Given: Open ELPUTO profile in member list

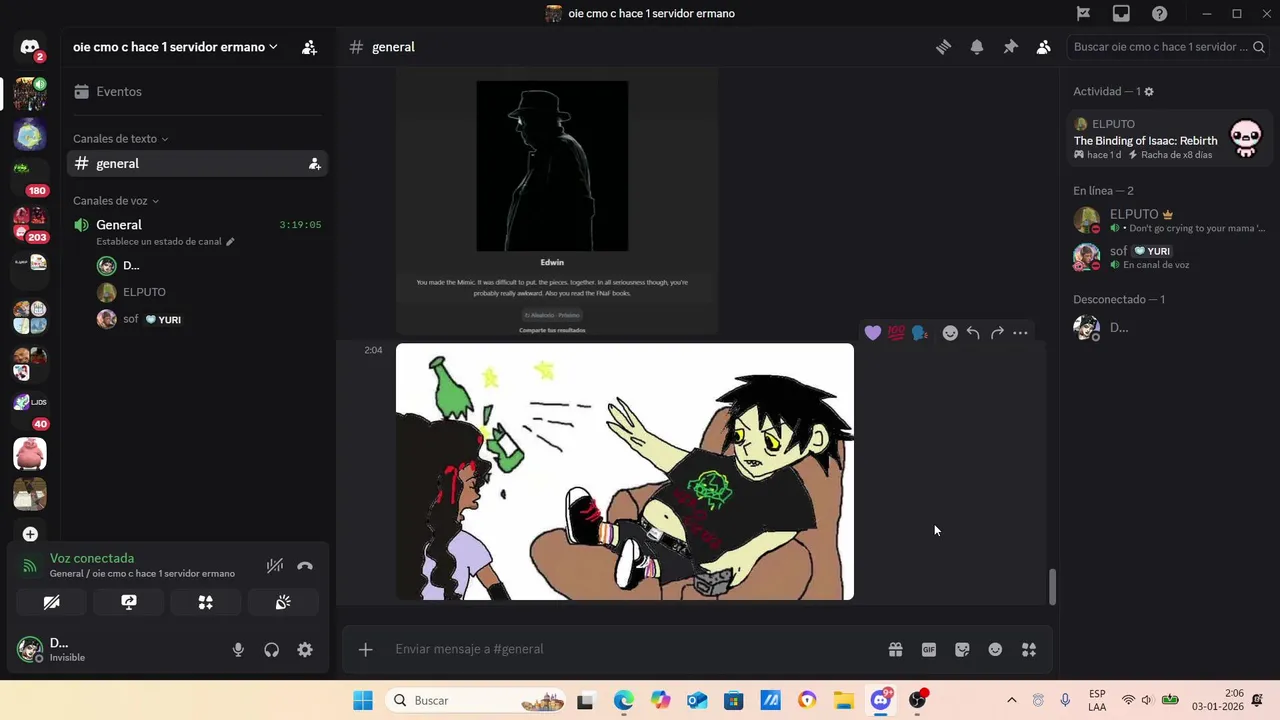Looking at the screenshot, I should tap(1168, 220).
